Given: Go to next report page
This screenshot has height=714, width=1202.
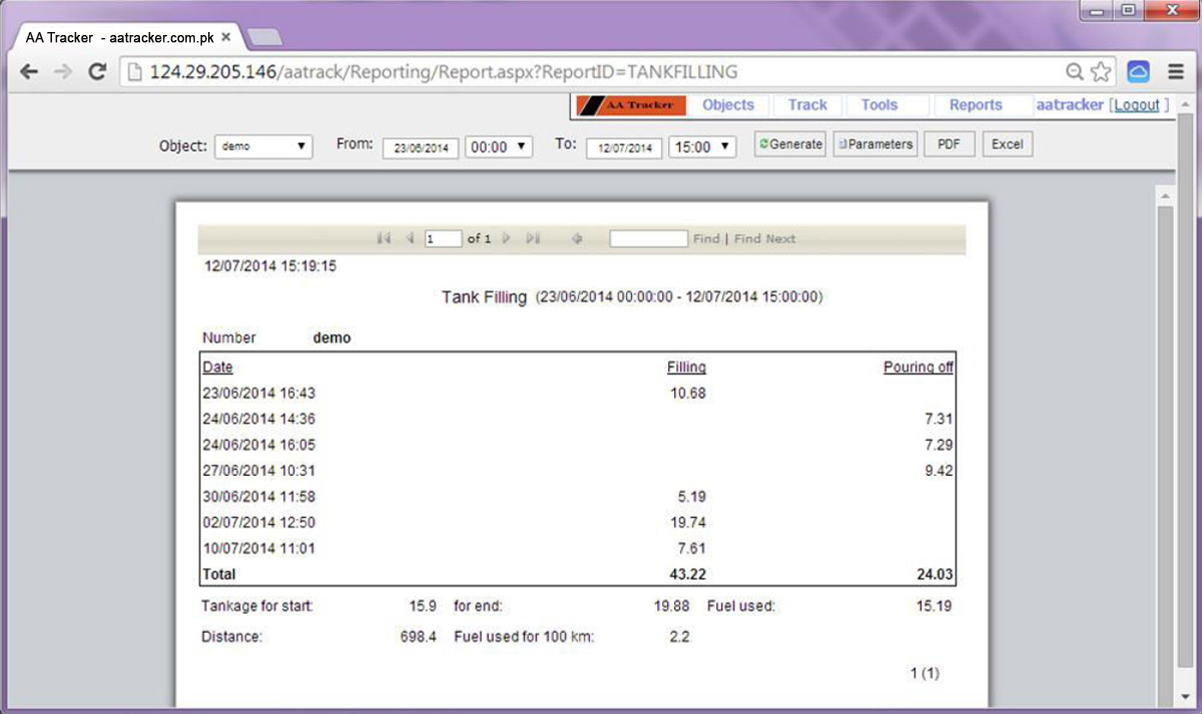Looking at the screenshot, I should (506, 239).
